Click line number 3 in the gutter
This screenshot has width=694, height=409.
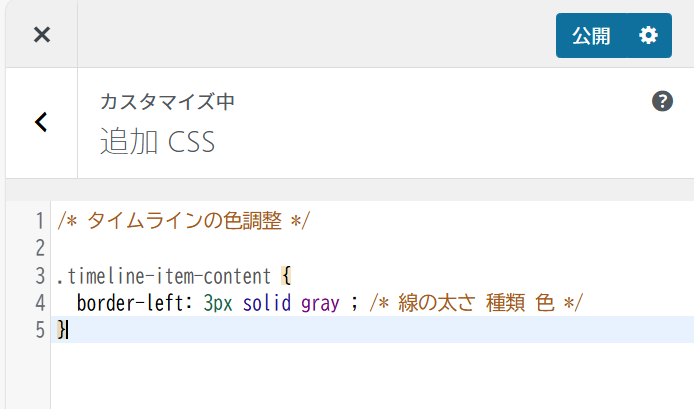pyautogui.click(x=39, y=275)
